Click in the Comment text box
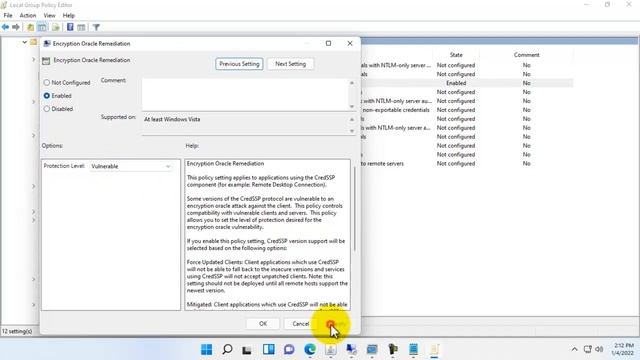The image size is (640, 360). tap(245, 95)
